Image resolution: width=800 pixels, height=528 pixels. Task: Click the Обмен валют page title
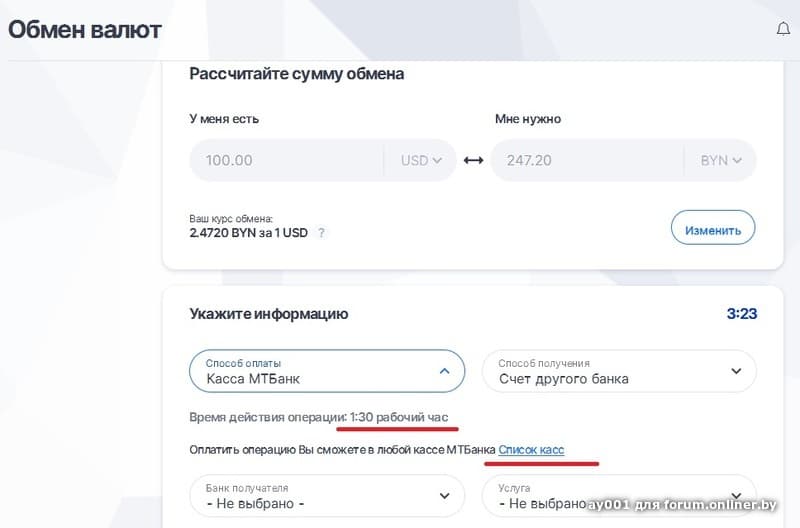85,30
